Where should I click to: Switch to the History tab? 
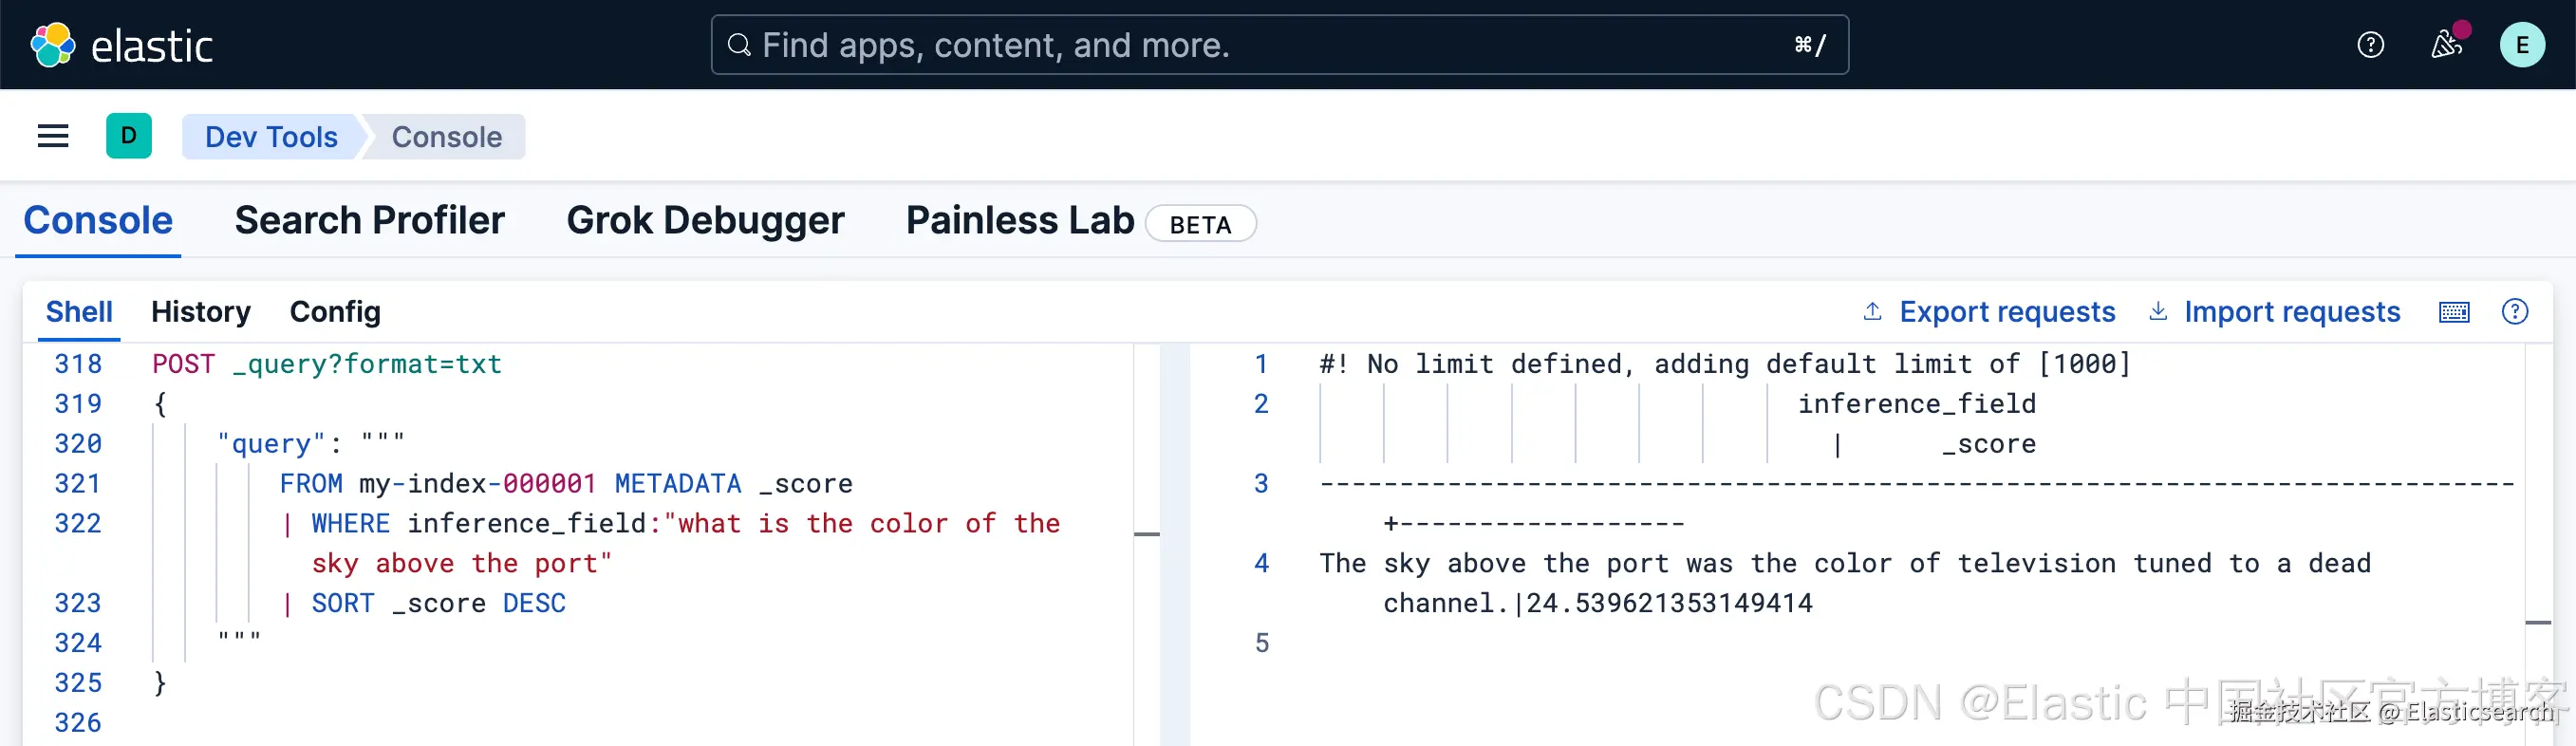[x=201, y=312]
